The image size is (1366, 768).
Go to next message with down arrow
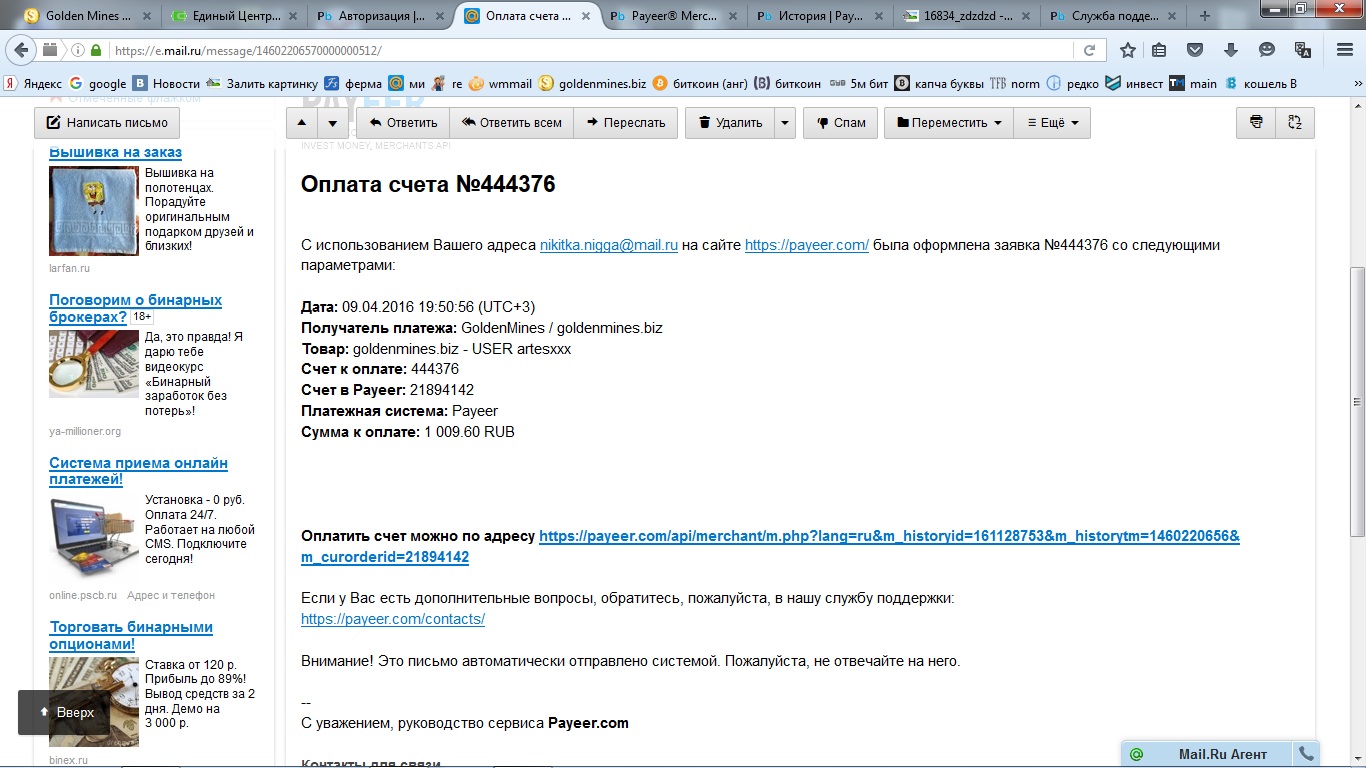(333, 123)
